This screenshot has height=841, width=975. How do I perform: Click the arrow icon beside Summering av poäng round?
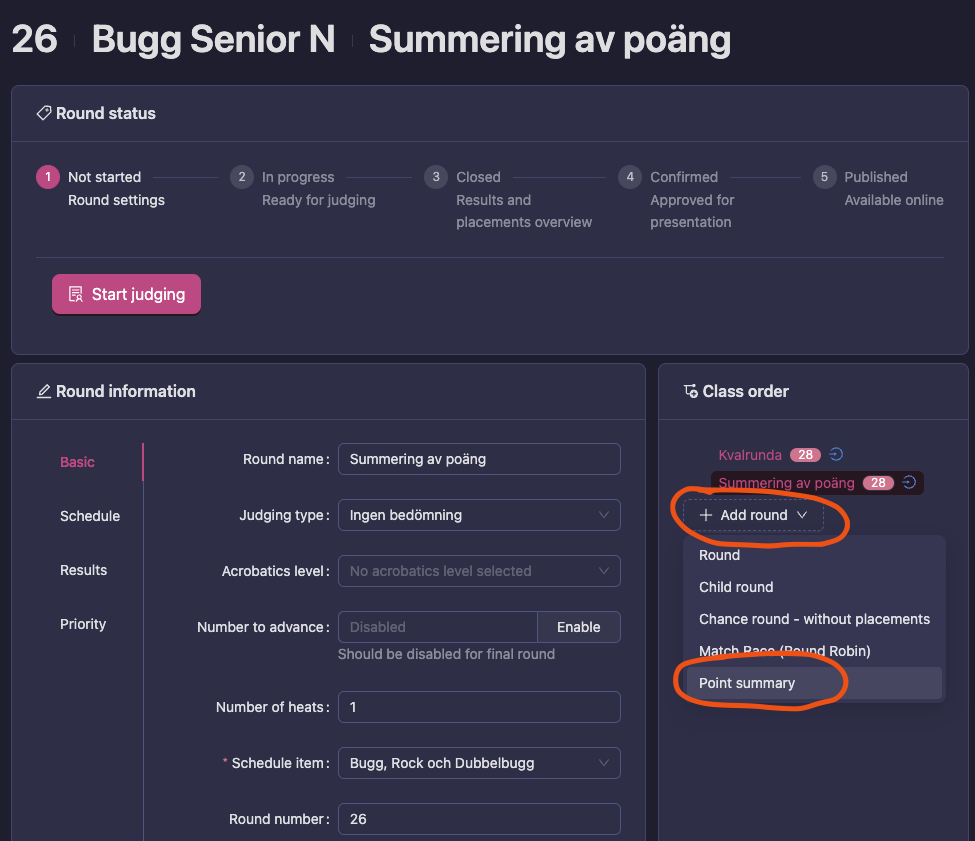(909, 483)
